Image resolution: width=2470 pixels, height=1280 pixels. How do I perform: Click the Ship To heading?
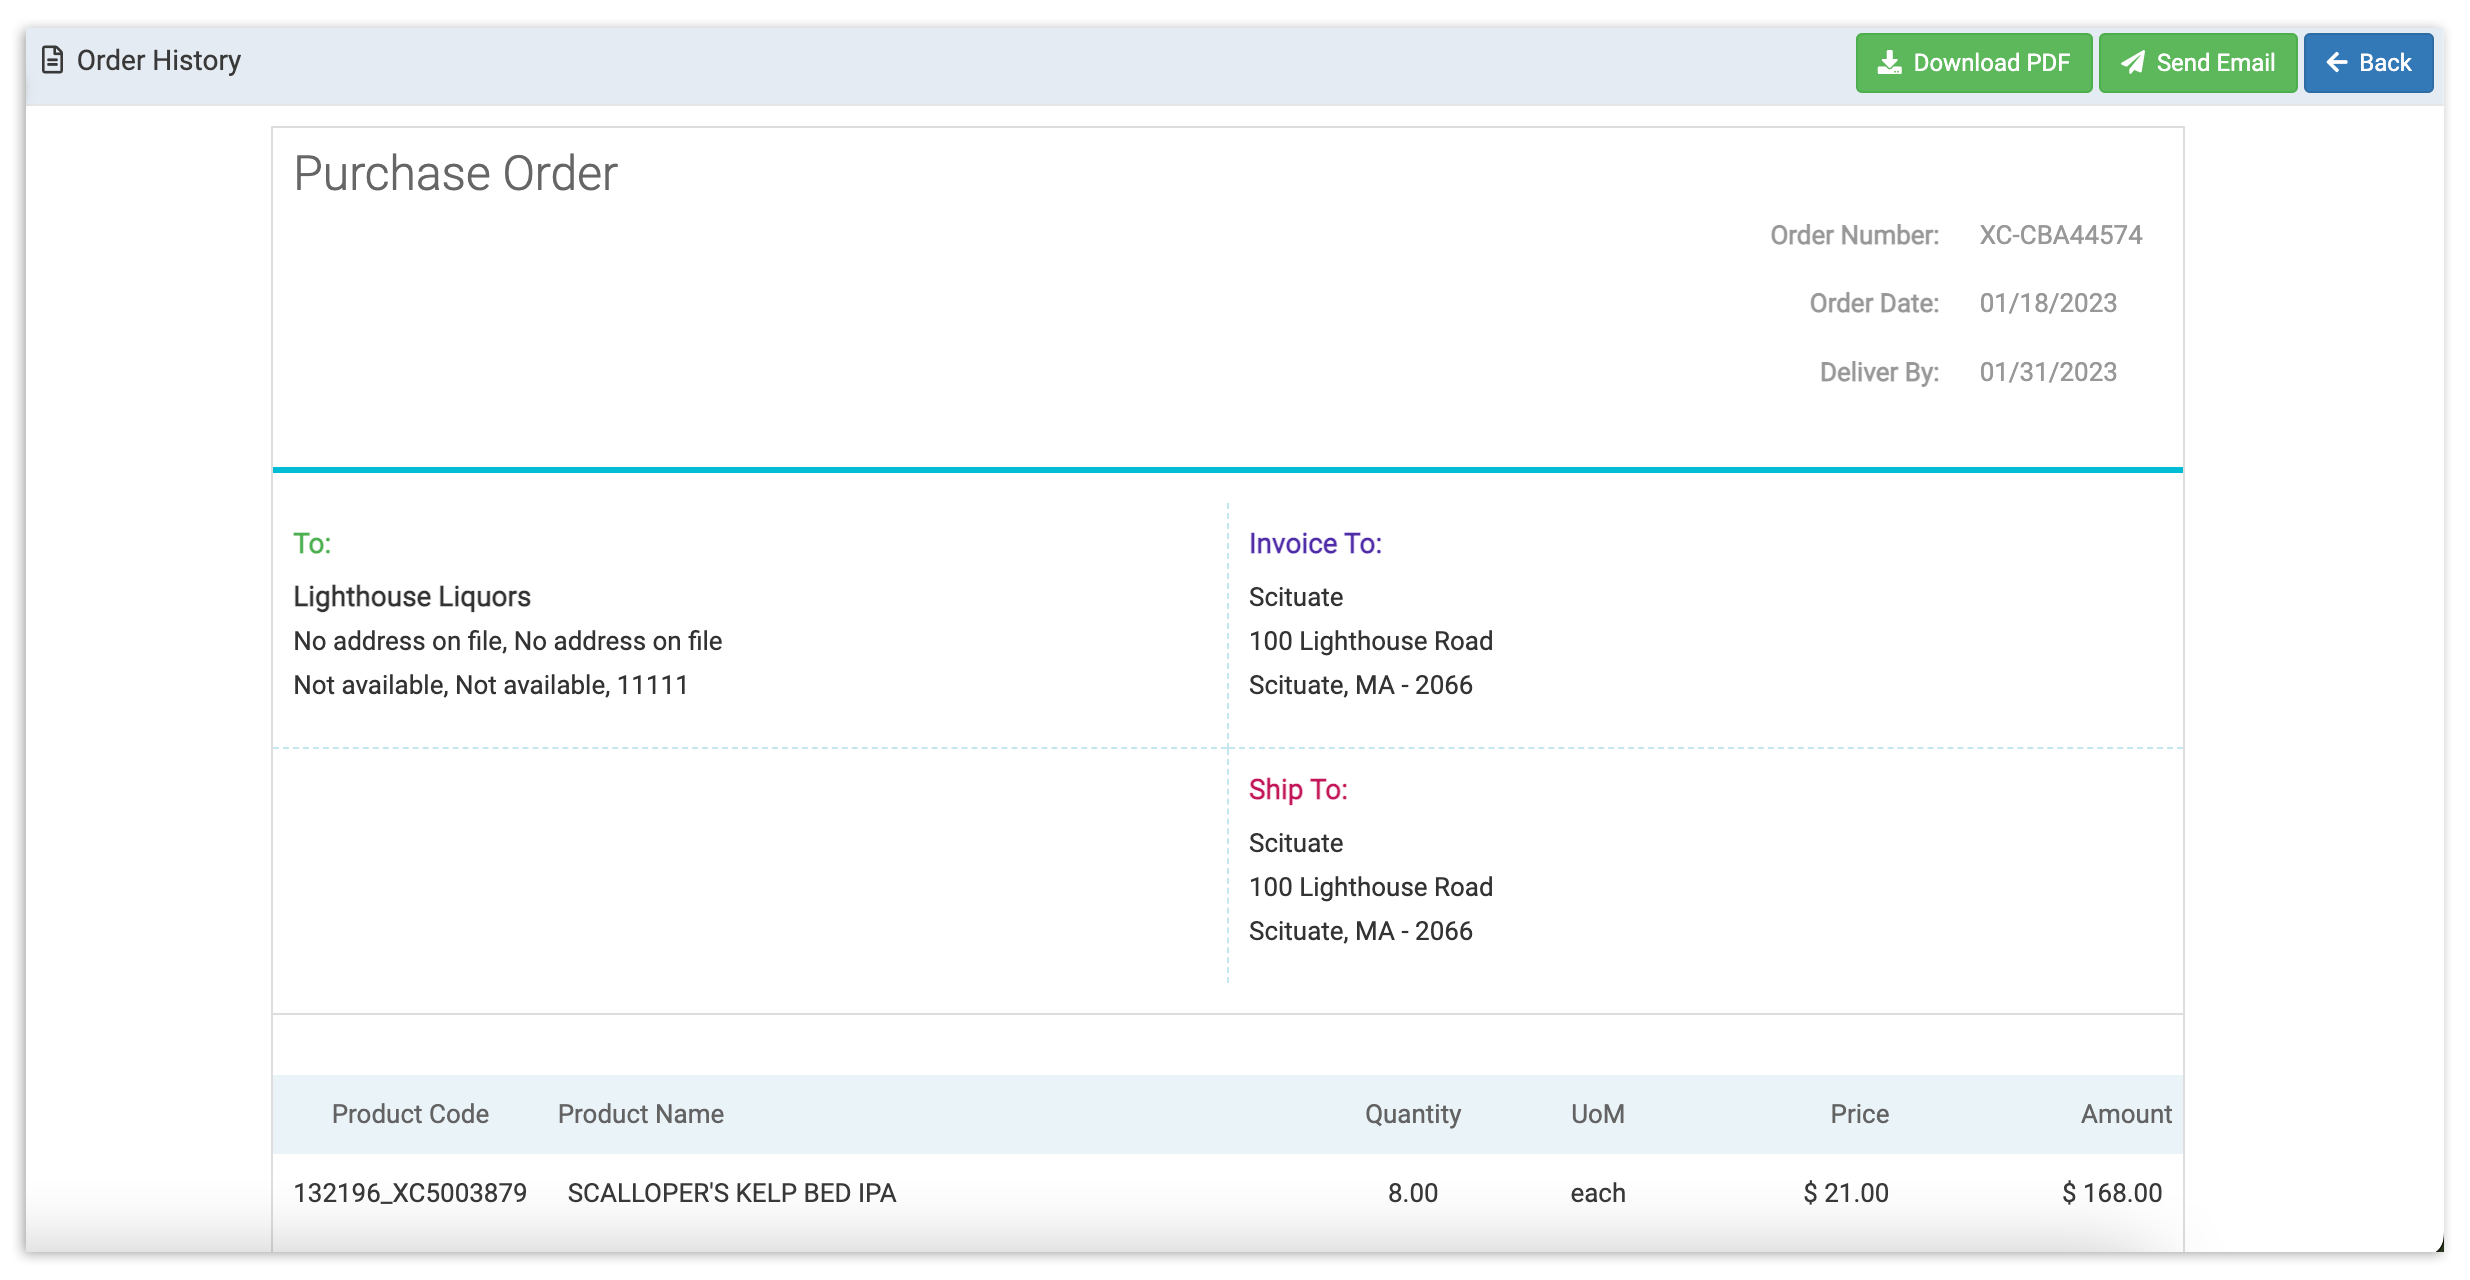tap(1297, 790)
